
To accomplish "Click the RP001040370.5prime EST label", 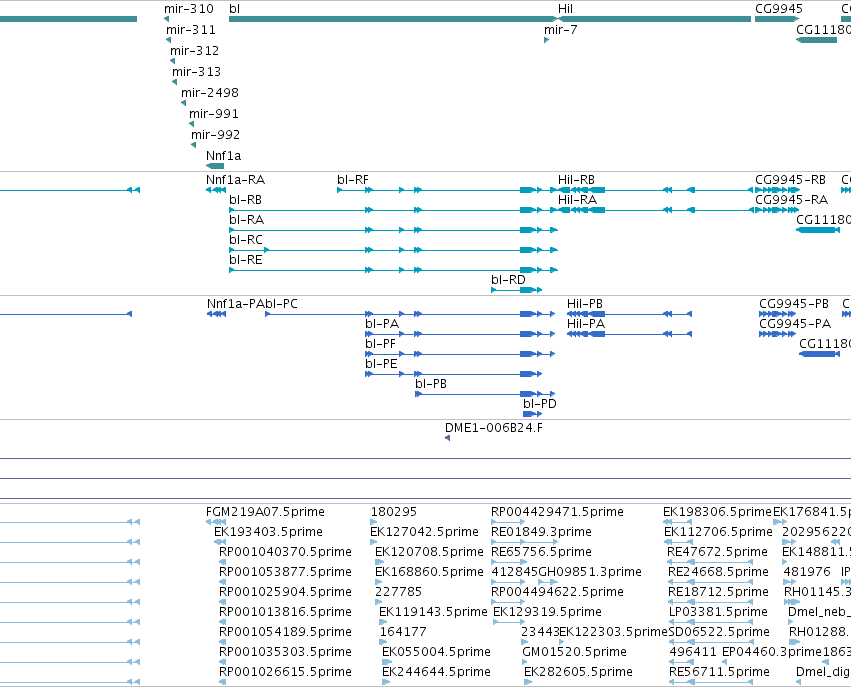I will click(285, 552).
